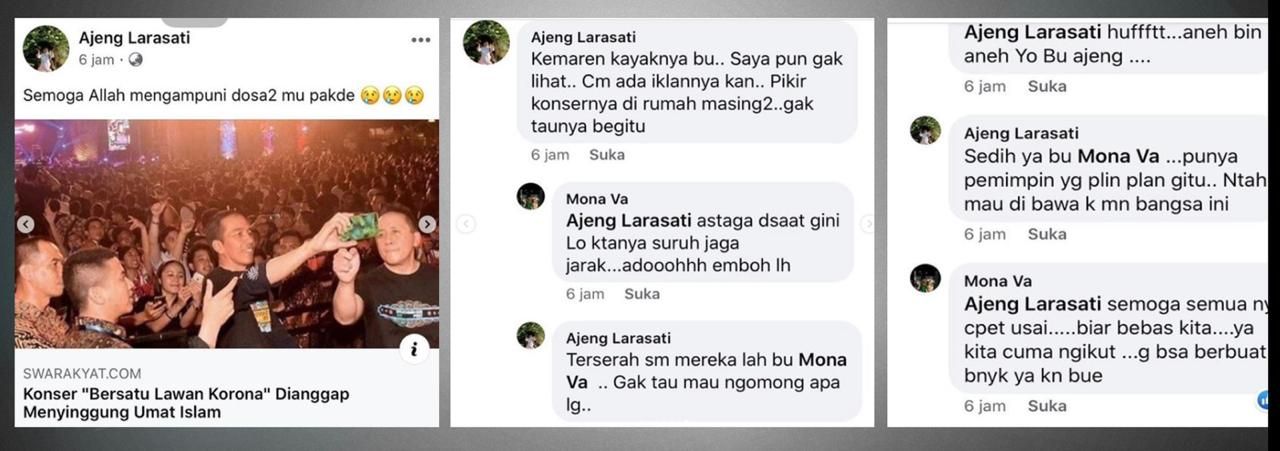Click the public globe privacy icon

[x=136, y=60]
